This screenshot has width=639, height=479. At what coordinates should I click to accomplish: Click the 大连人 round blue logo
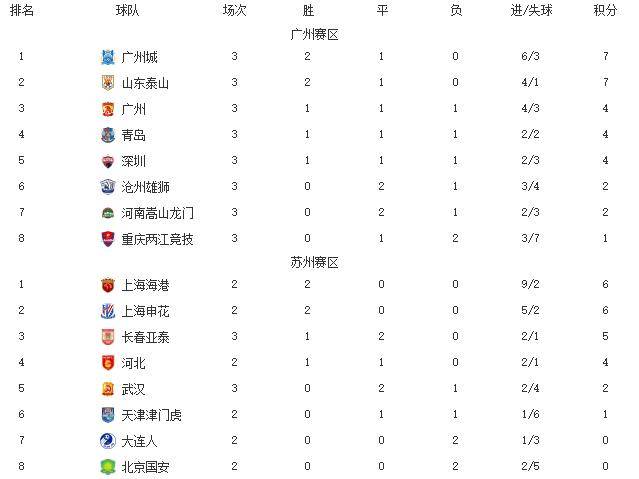coord(108,441)
